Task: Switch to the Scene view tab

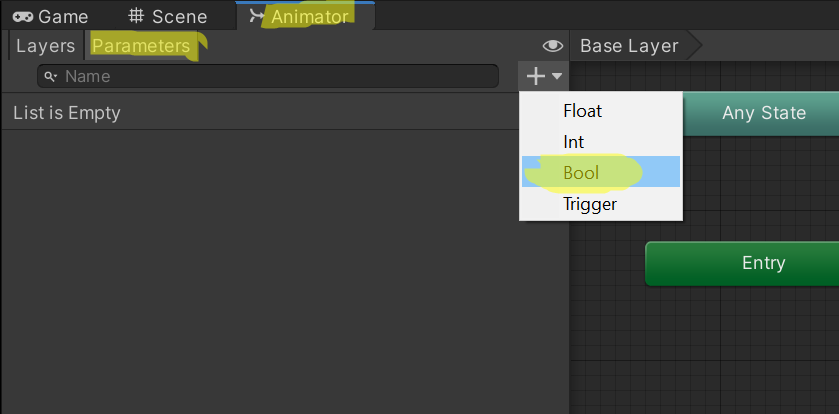Action: (168, 17)
